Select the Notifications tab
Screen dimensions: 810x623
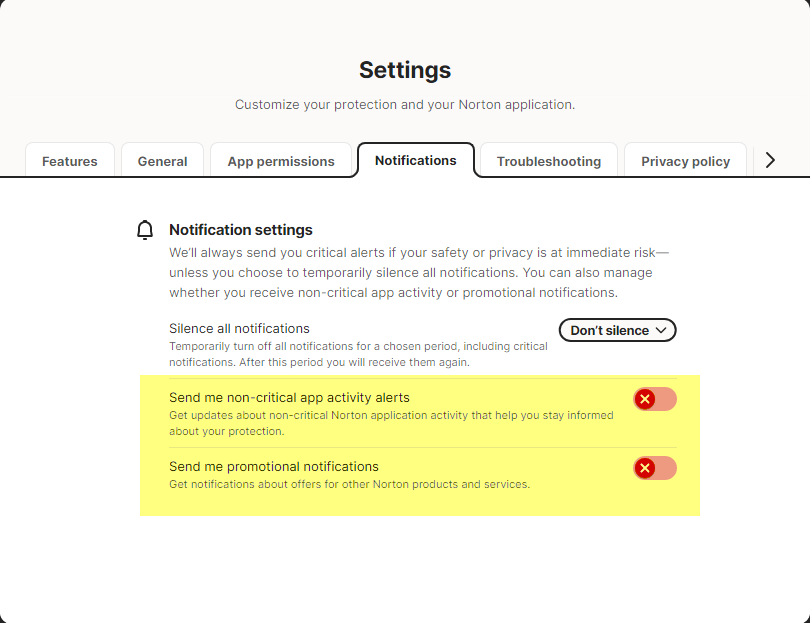pyautogui.click(x=415, y=160)
